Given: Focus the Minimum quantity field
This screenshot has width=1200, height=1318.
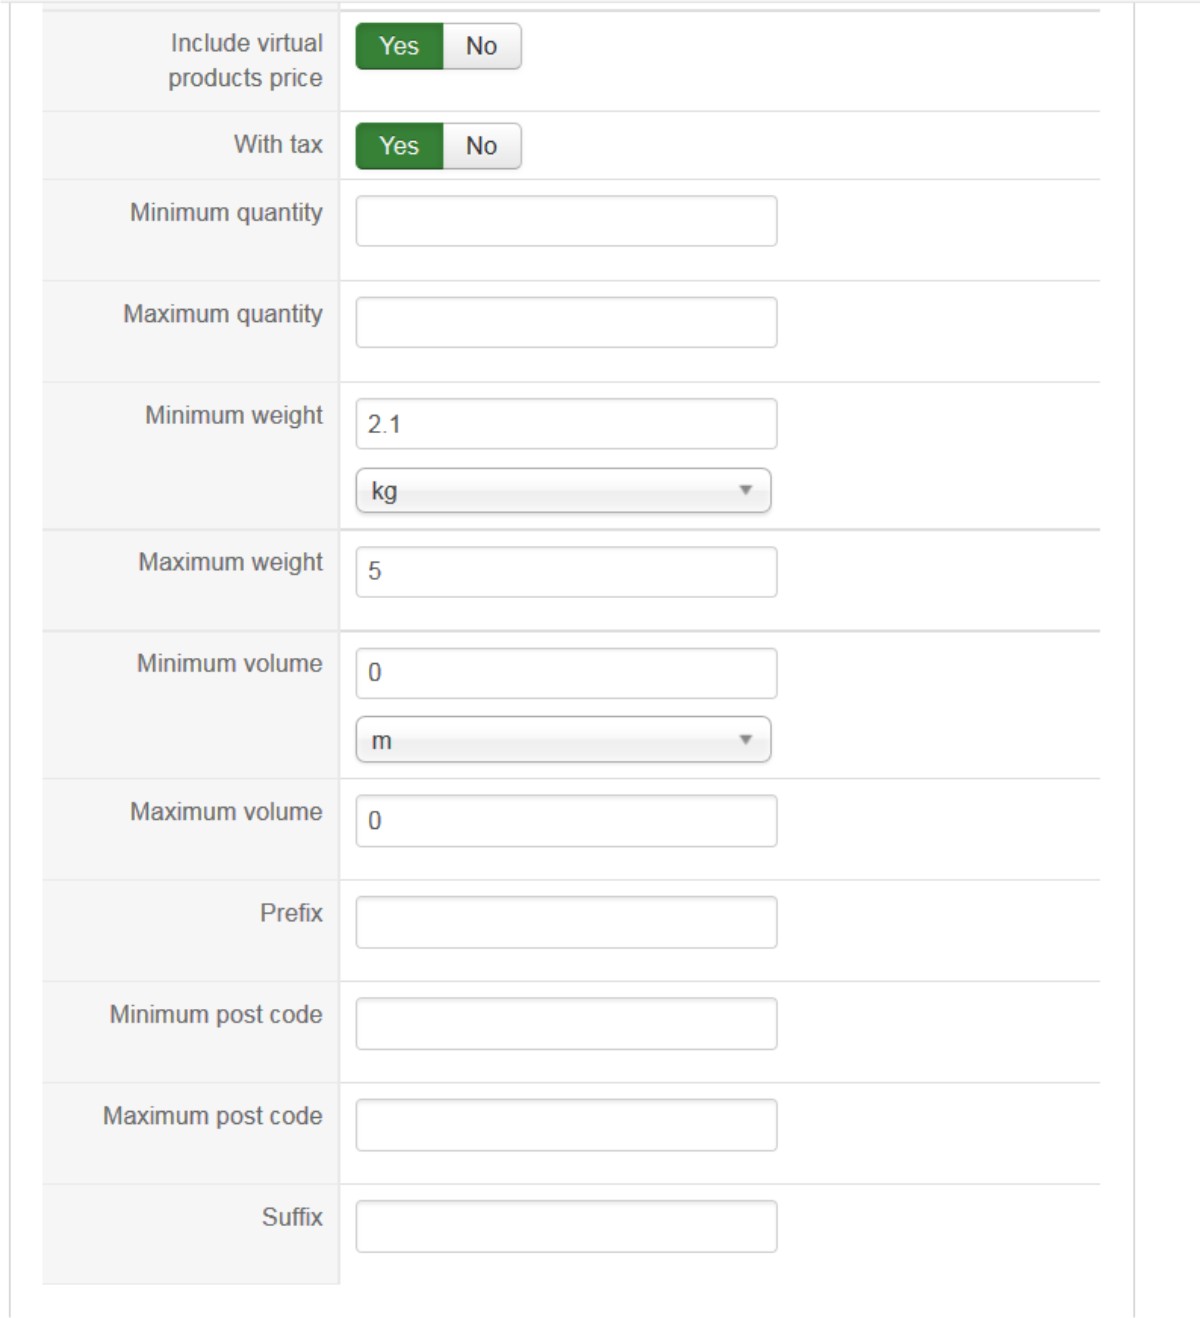Looking at the screenshot, I should 566,221.
